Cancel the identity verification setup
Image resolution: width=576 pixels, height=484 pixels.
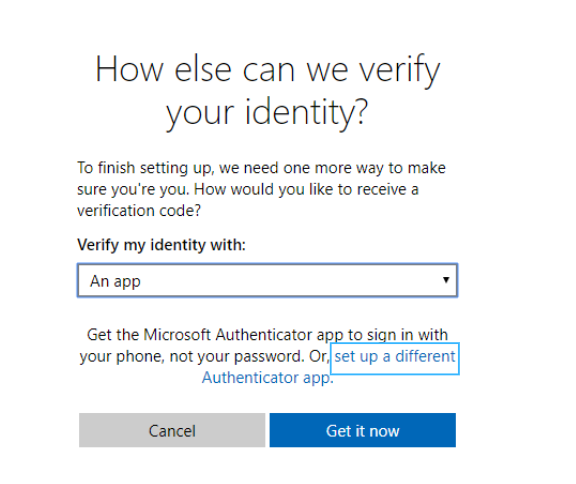[172, 430]
